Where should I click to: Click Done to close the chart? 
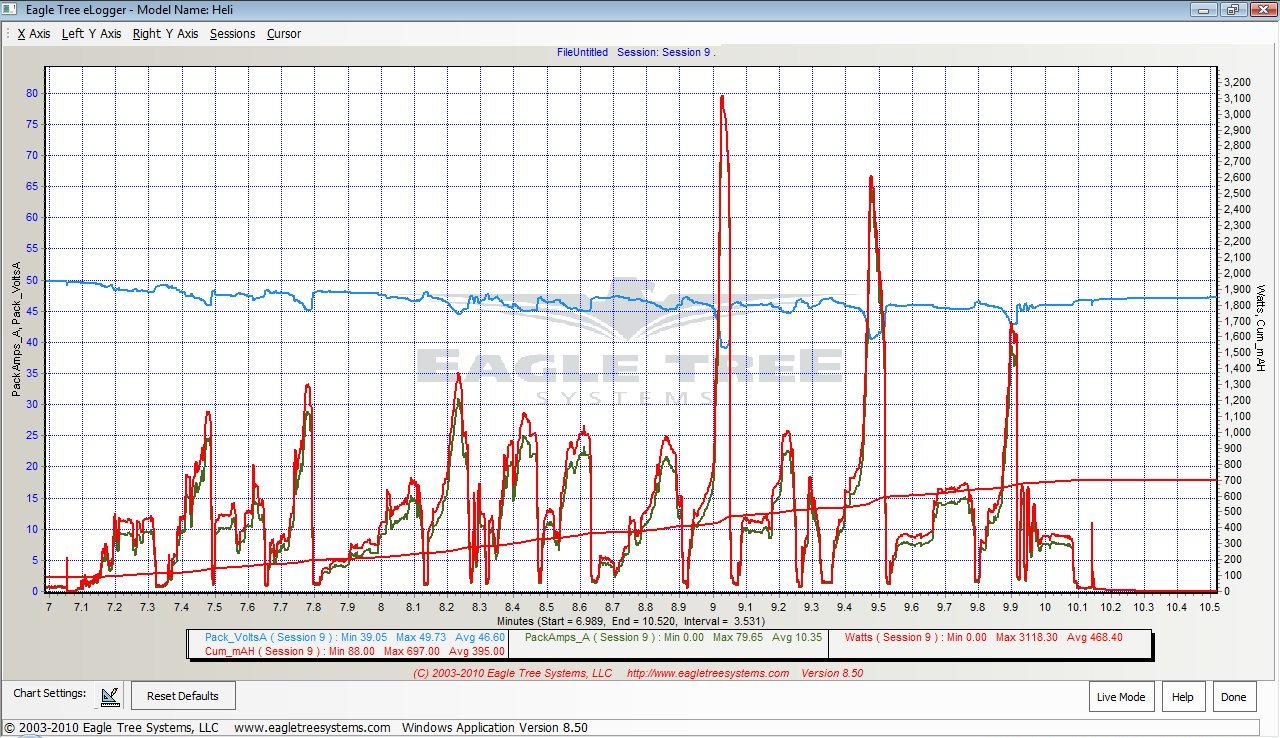(1233, 697)
